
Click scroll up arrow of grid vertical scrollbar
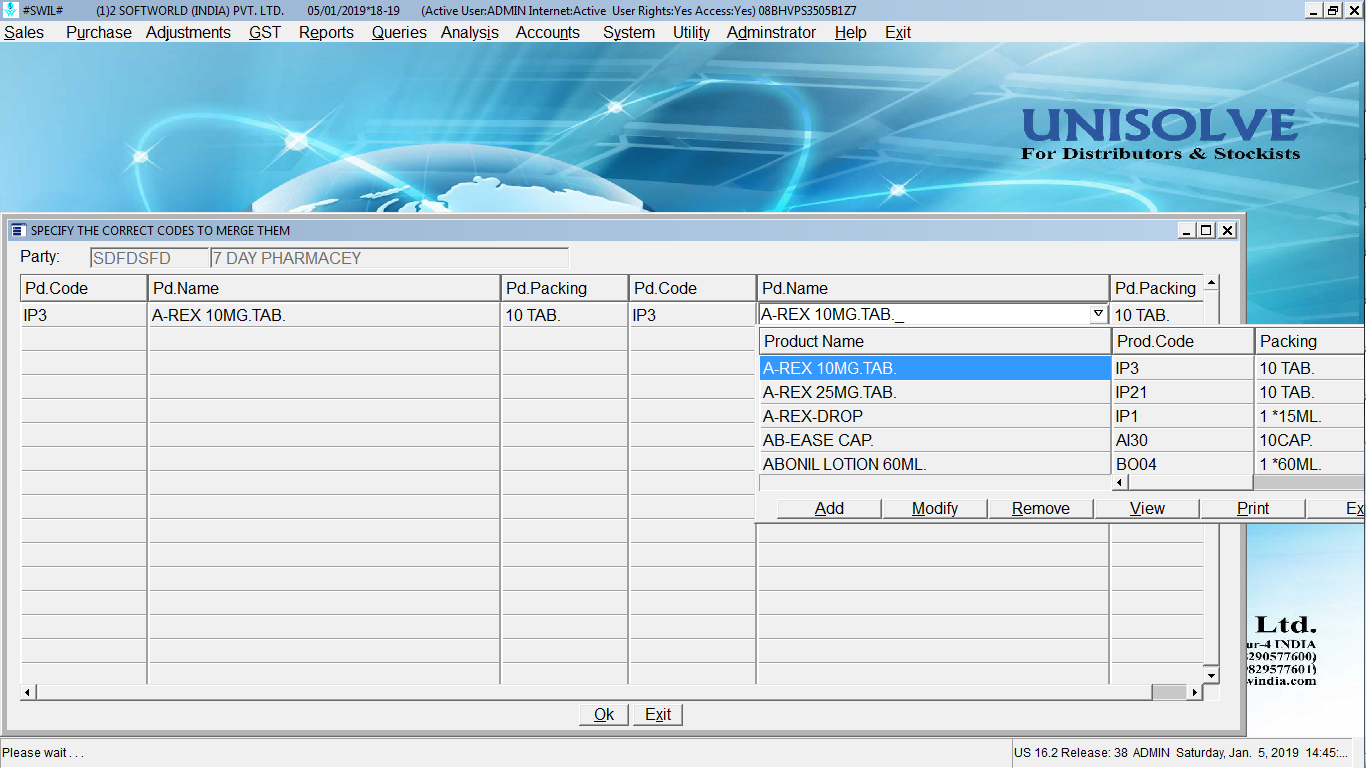(1211, 283)
